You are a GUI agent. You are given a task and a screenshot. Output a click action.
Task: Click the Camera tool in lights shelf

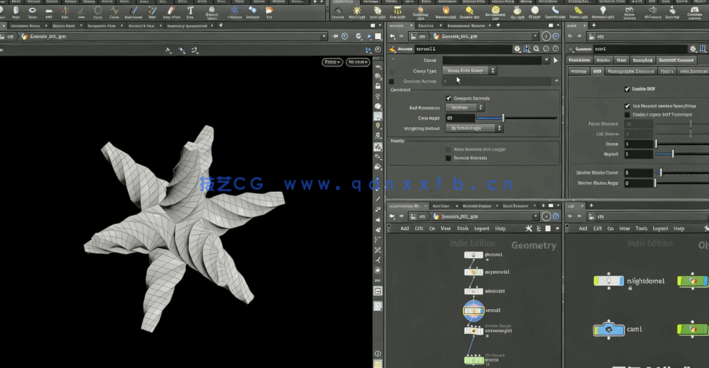[338, 12]
